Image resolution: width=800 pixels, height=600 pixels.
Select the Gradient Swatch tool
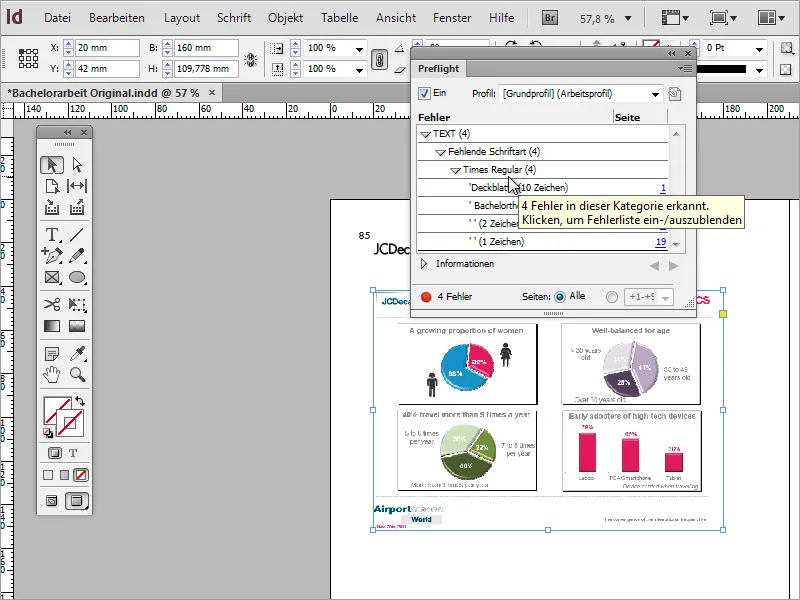pos(52,326)
